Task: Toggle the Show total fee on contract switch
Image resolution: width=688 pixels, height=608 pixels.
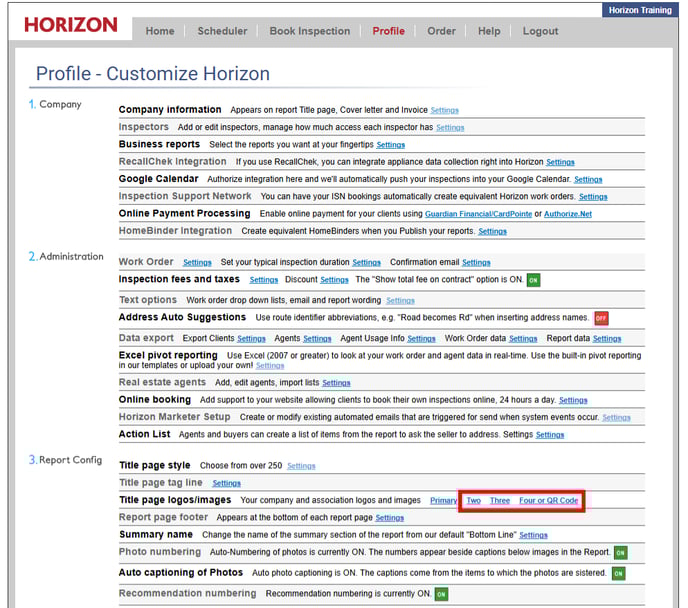Action: [x=533, y=280]
